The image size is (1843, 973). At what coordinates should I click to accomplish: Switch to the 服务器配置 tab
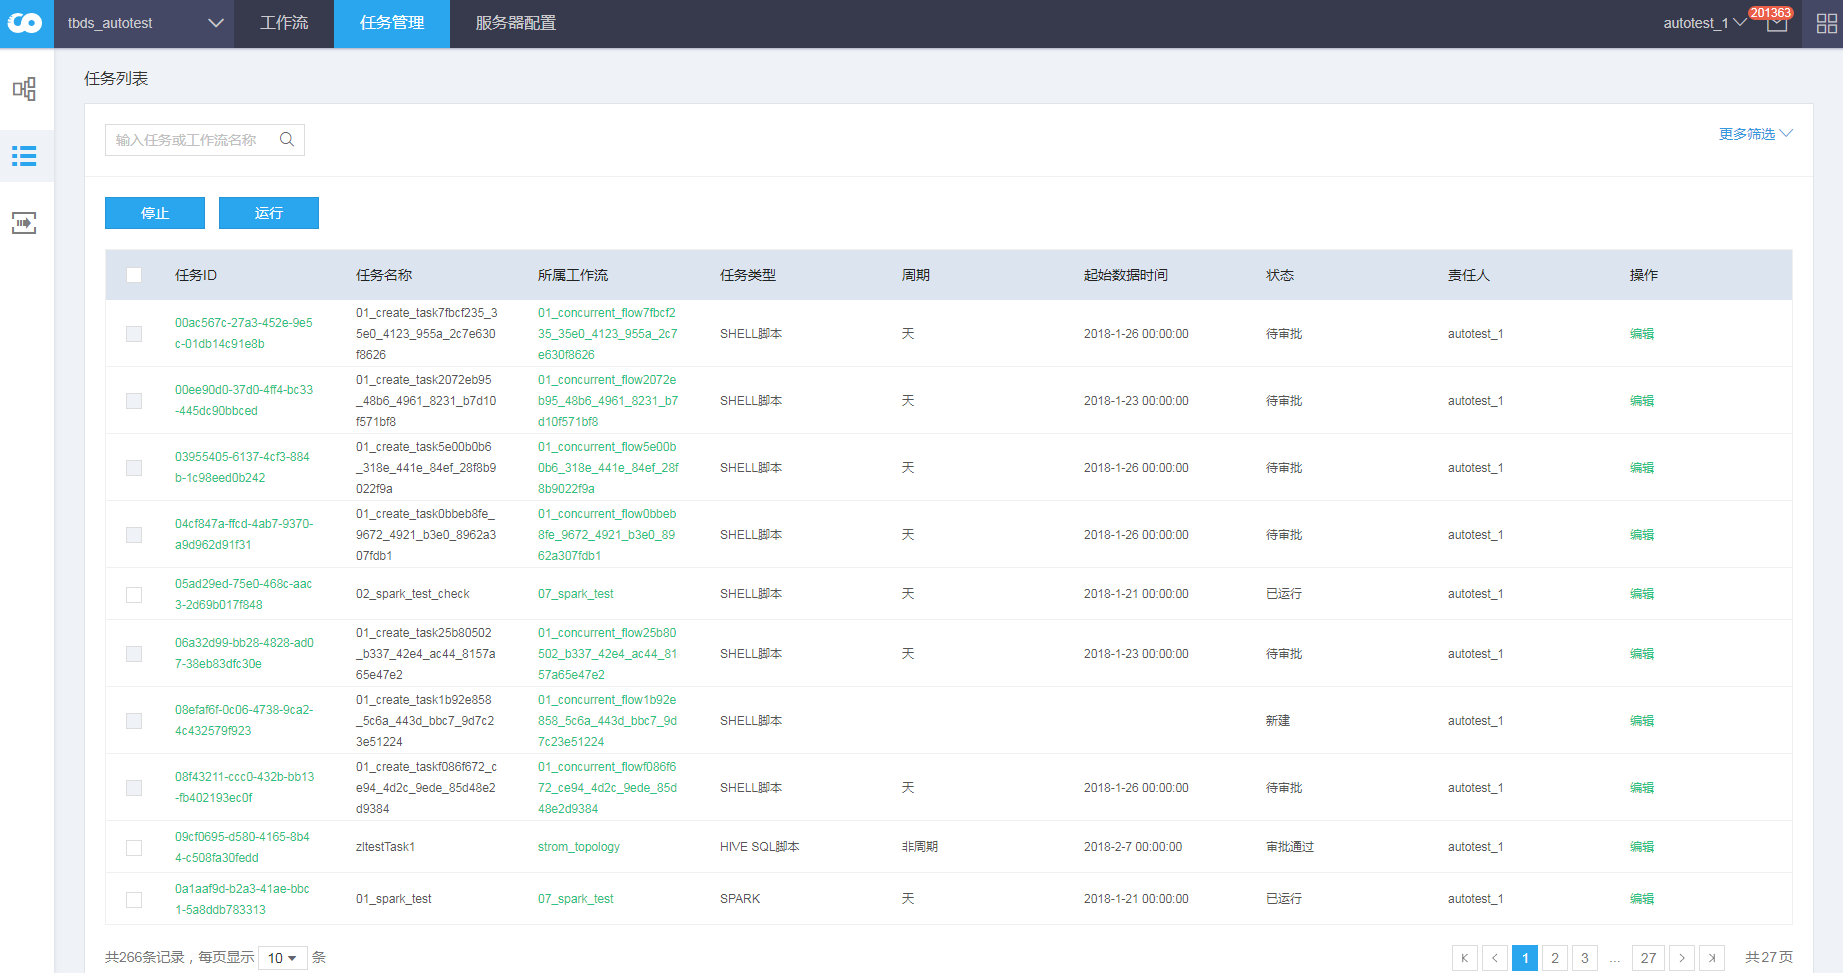(x=515, y=23)
